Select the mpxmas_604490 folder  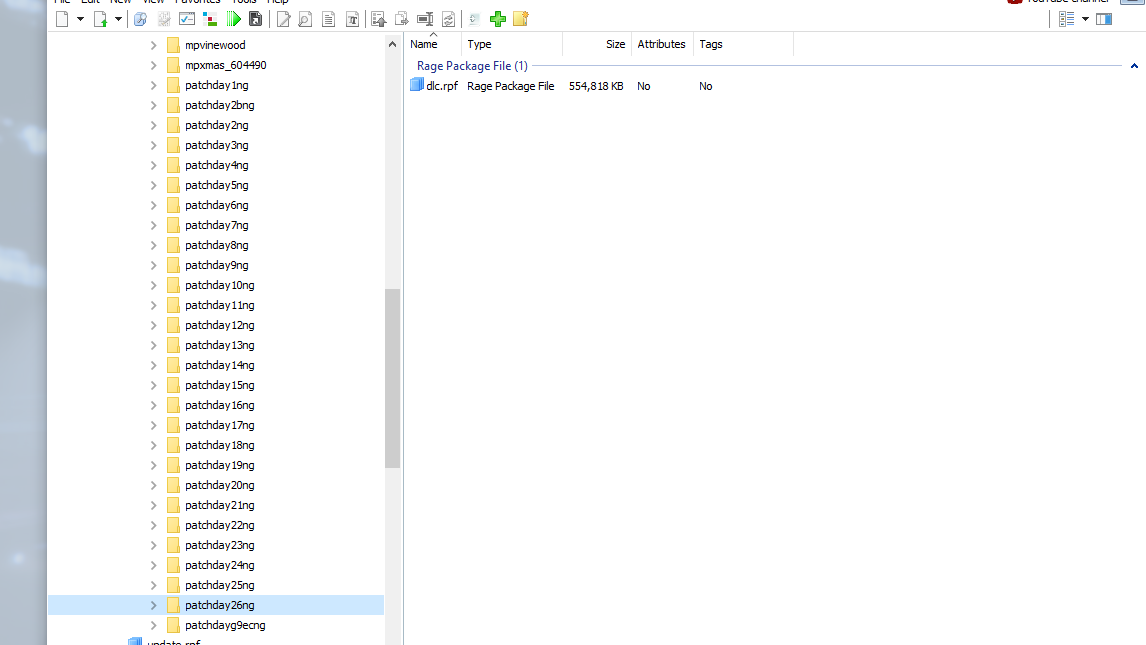(225, 65)
